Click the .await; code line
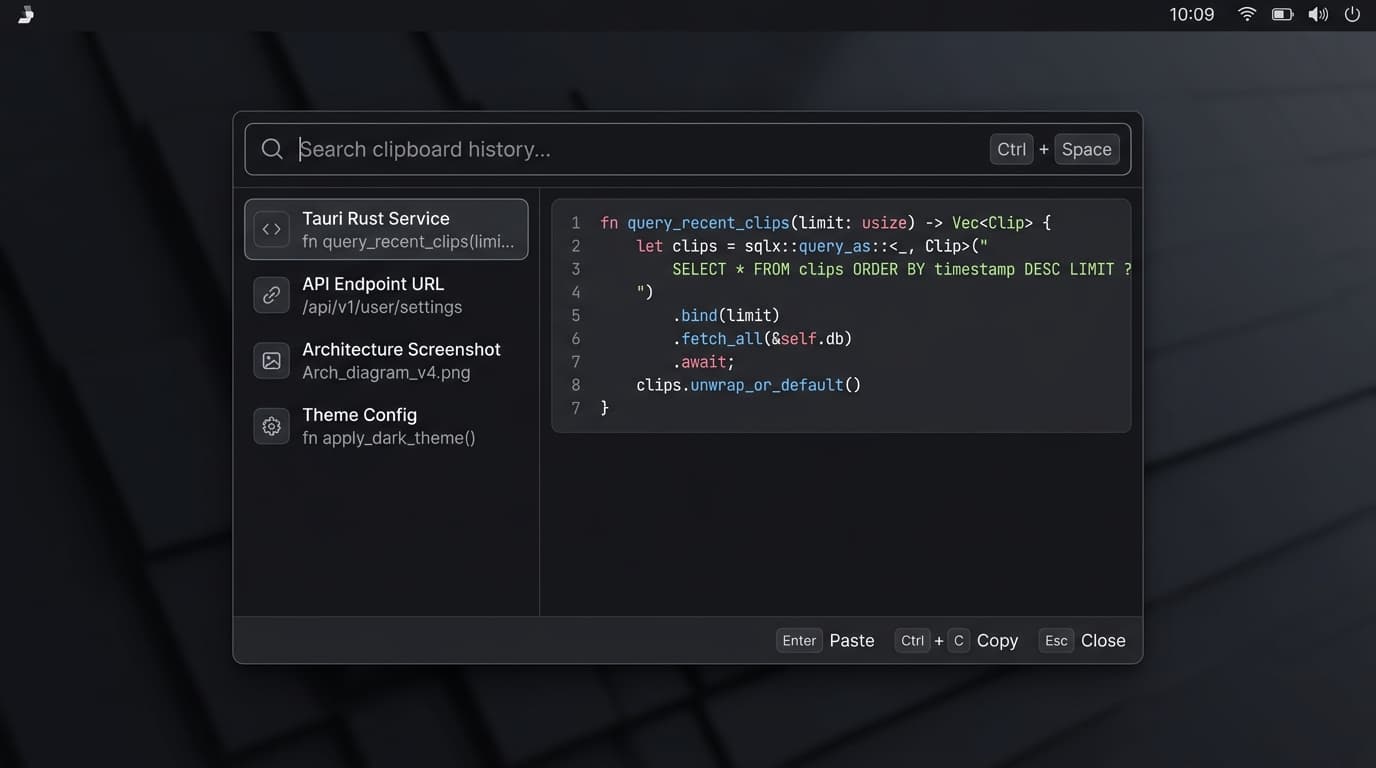The width and height of the screenshot is (1376, 768). point(703,361)
